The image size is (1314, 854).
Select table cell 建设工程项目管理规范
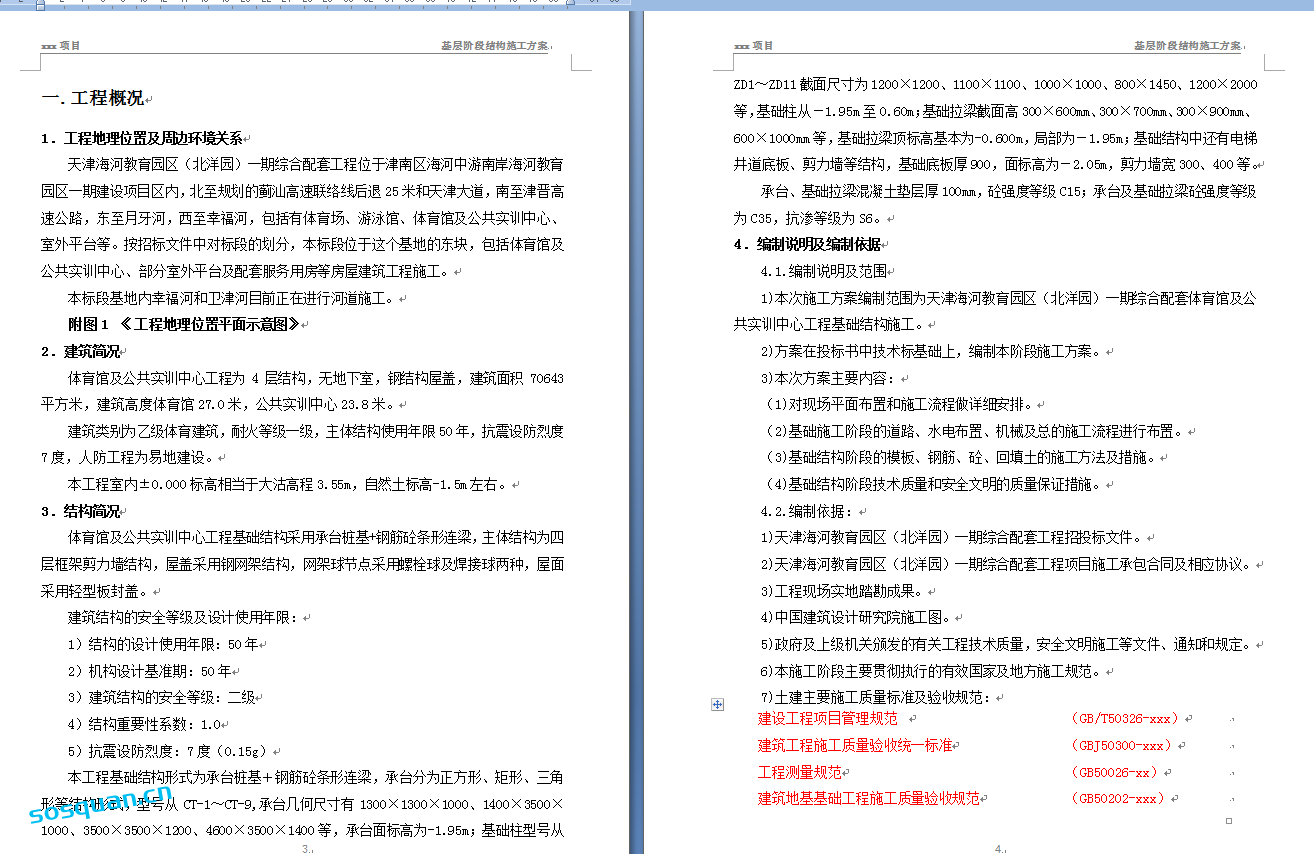[x=828, y=719]
